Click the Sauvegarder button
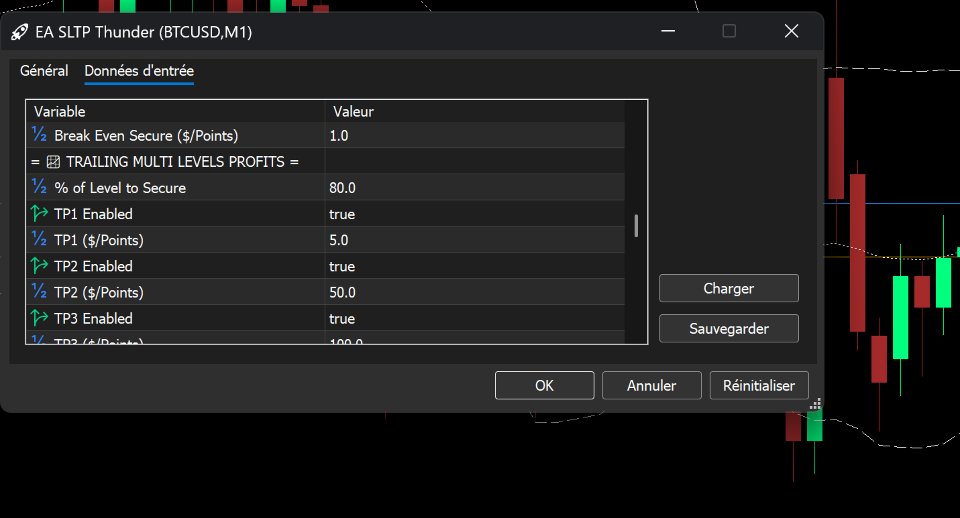Viewport: 960px width, 518px height. click(x=729, y=328)
